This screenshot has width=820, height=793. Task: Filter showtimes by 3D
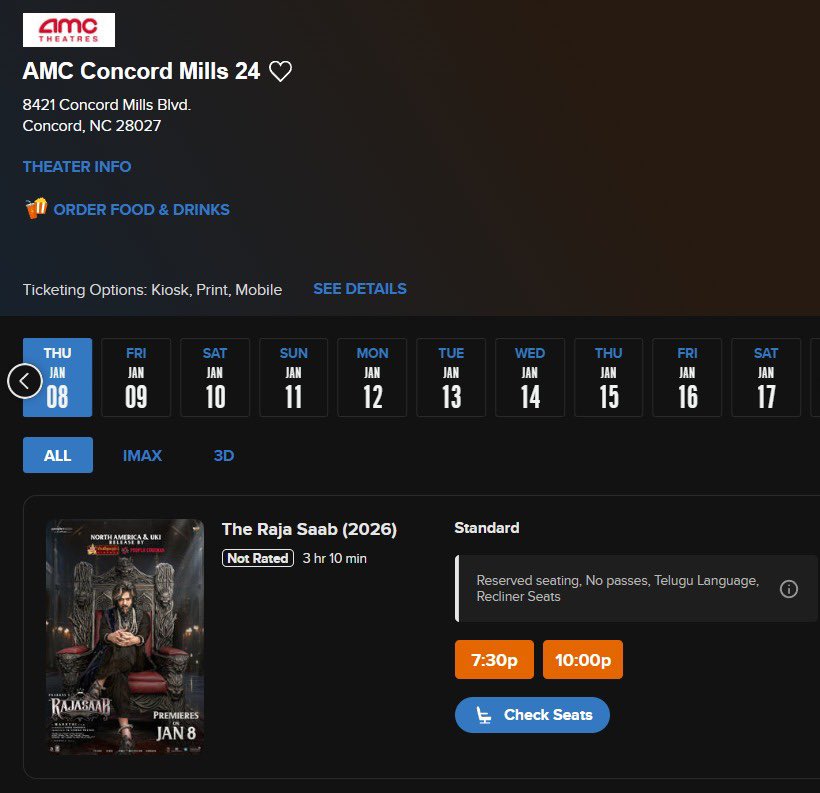[224, 456]
